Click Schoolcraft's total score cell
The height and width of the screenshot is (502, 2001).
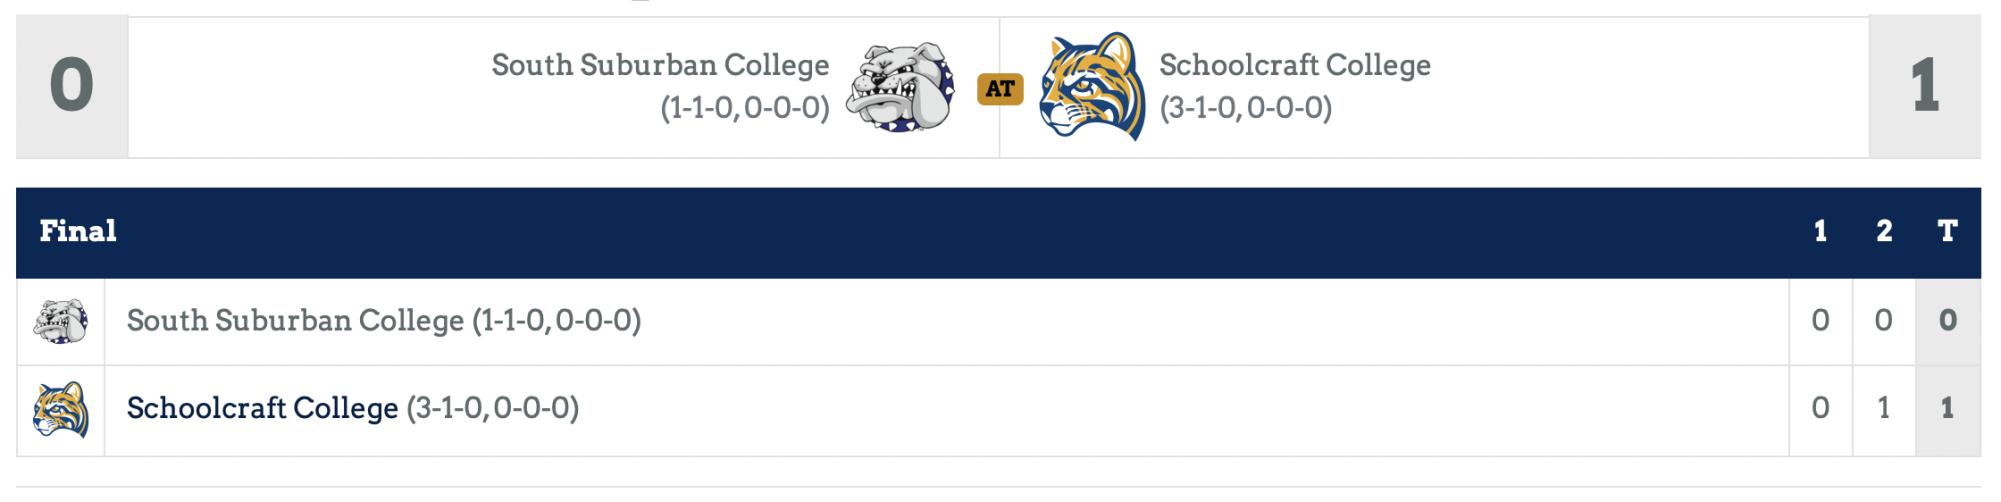(1948, 409)
